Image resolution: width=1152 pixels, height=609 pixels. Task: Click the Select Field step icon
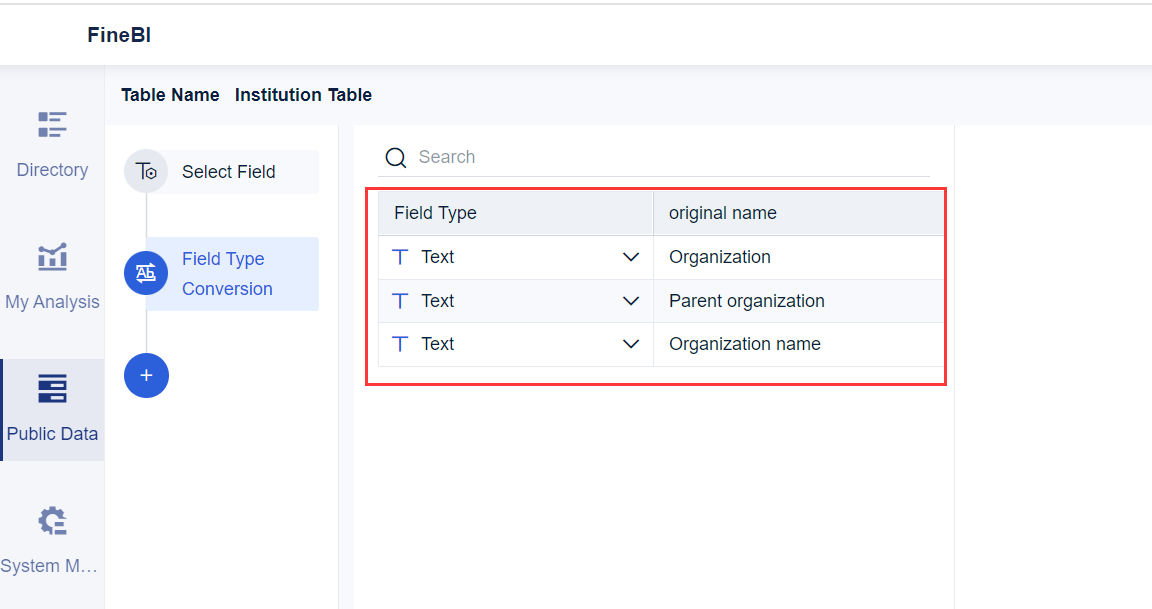(x=146, y=171)
